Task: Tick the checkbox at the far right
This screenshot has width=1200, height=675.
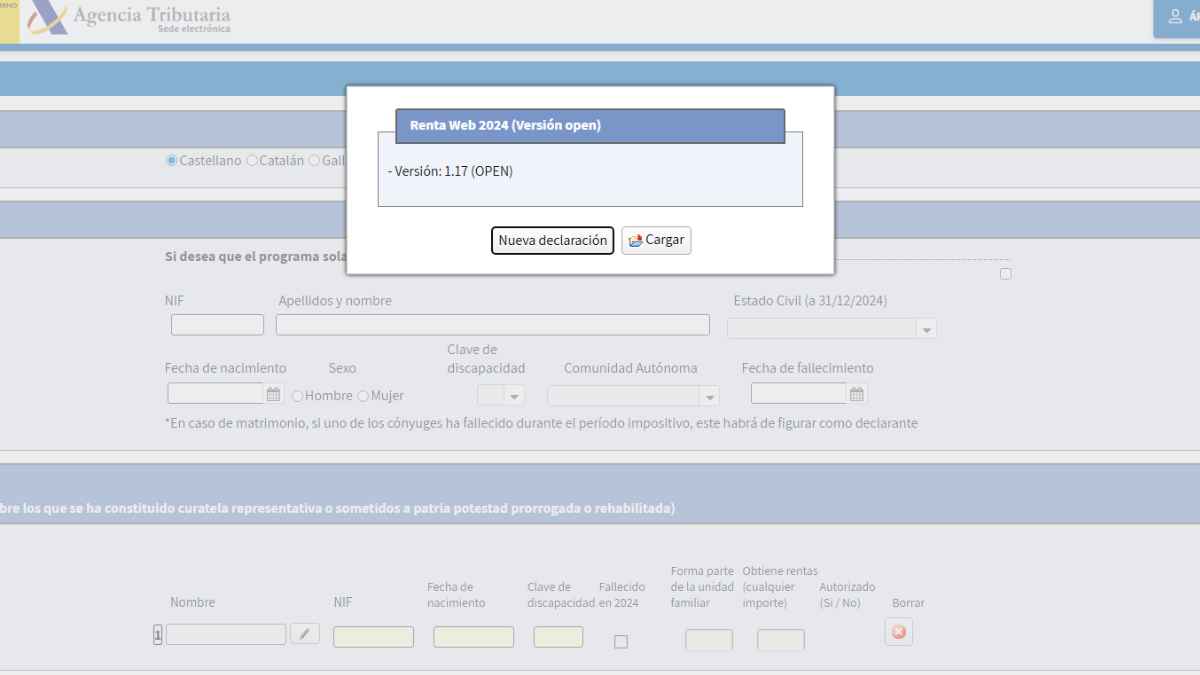Action: click(x=1005, y=272)
